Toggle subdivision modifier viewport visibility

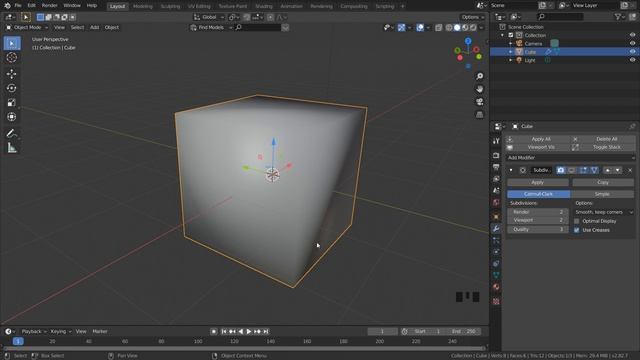pos(571,170)
